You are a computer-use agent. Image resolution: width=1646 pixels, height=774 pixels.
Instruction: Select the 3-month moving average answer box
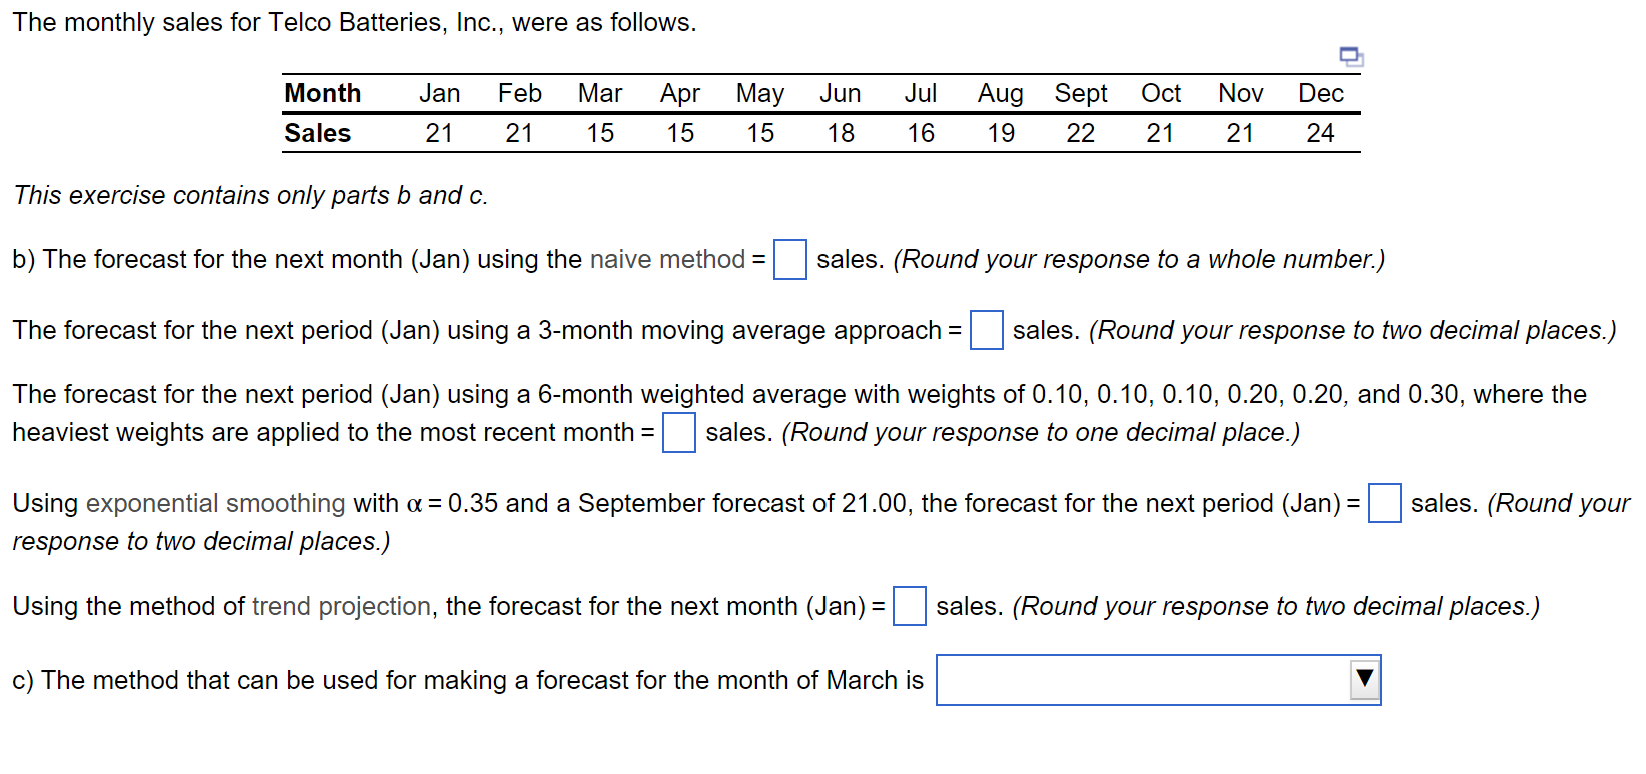[x=987, y=330]
